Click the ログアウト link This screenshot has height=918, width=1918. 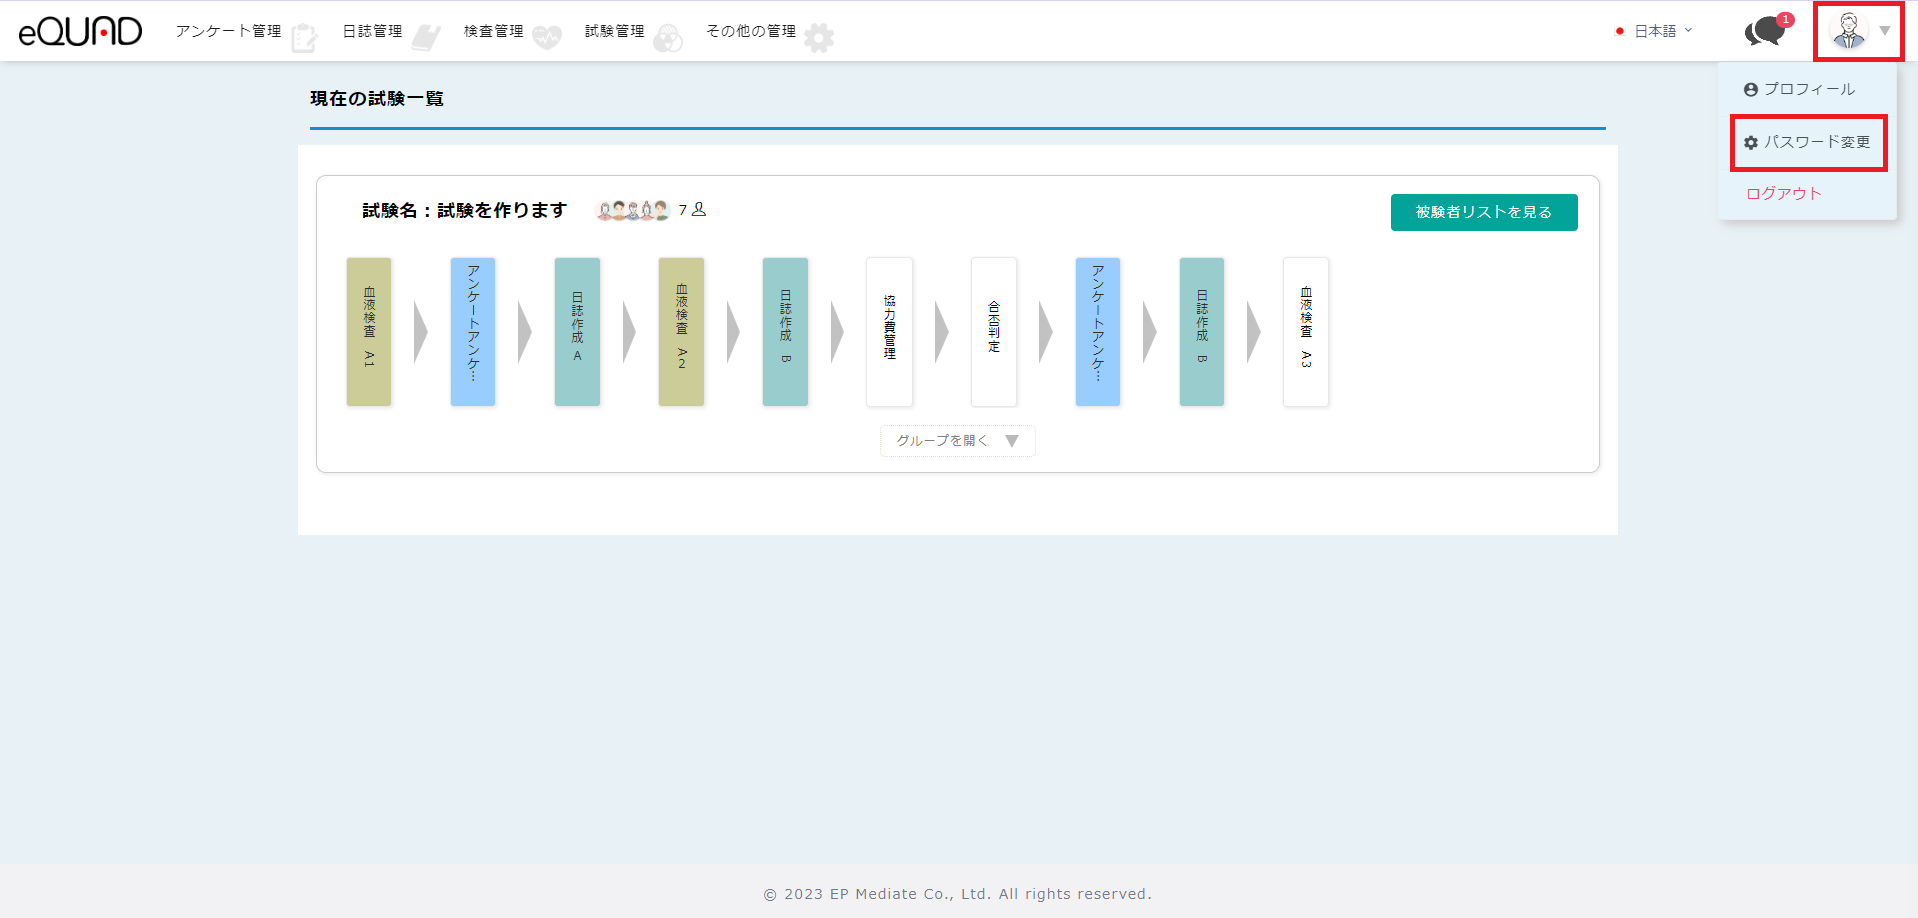tap(1784, 193)
